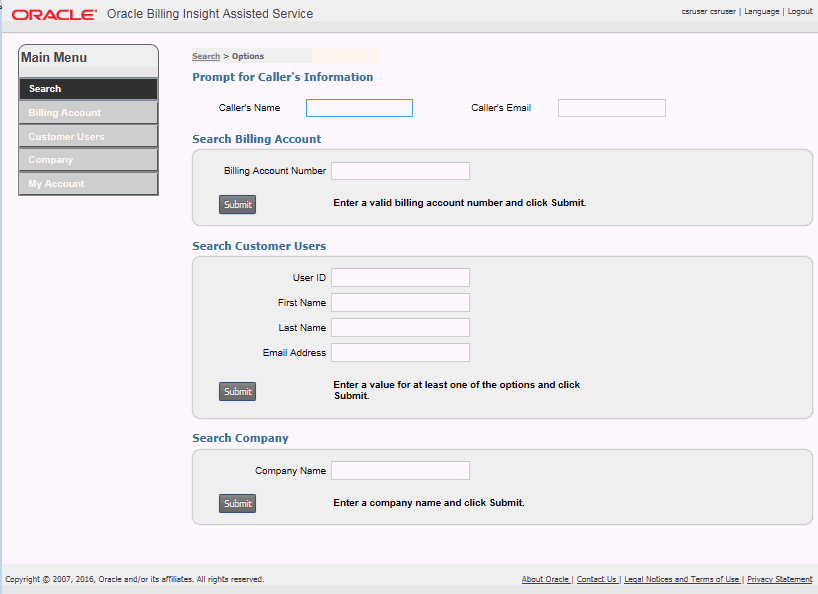Click the csruser csruser user name
The image size is (818, 594).
708,11
